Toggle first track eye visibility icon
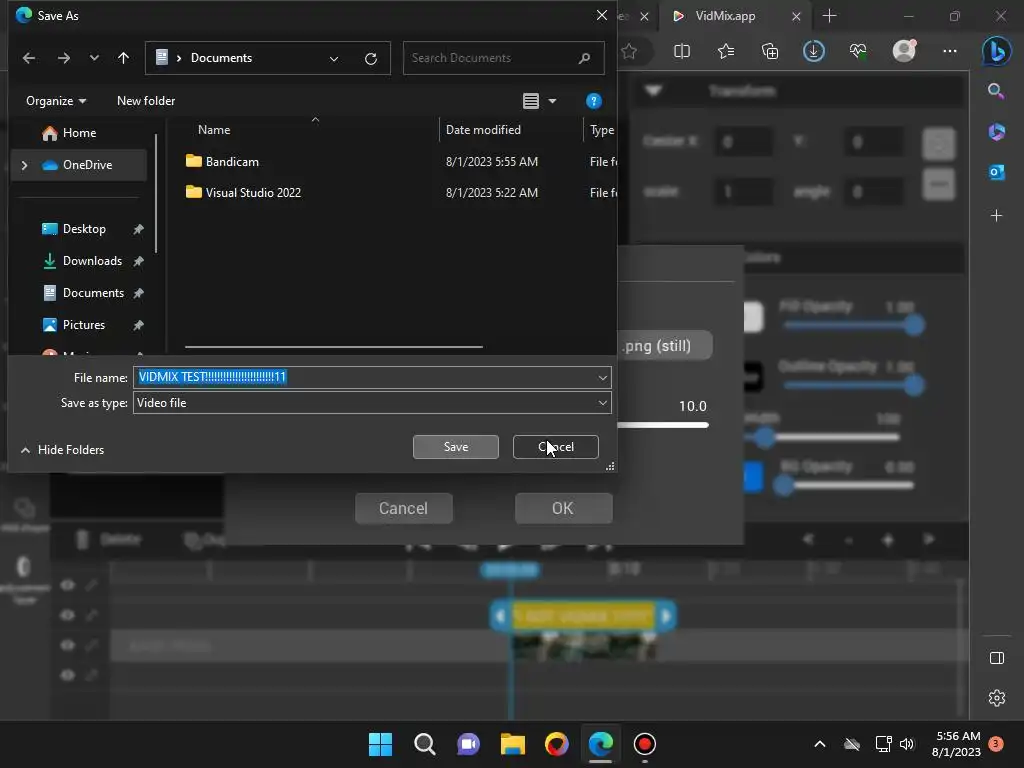This screenshot has width=1024, height=768. click(x=67, y=585)
